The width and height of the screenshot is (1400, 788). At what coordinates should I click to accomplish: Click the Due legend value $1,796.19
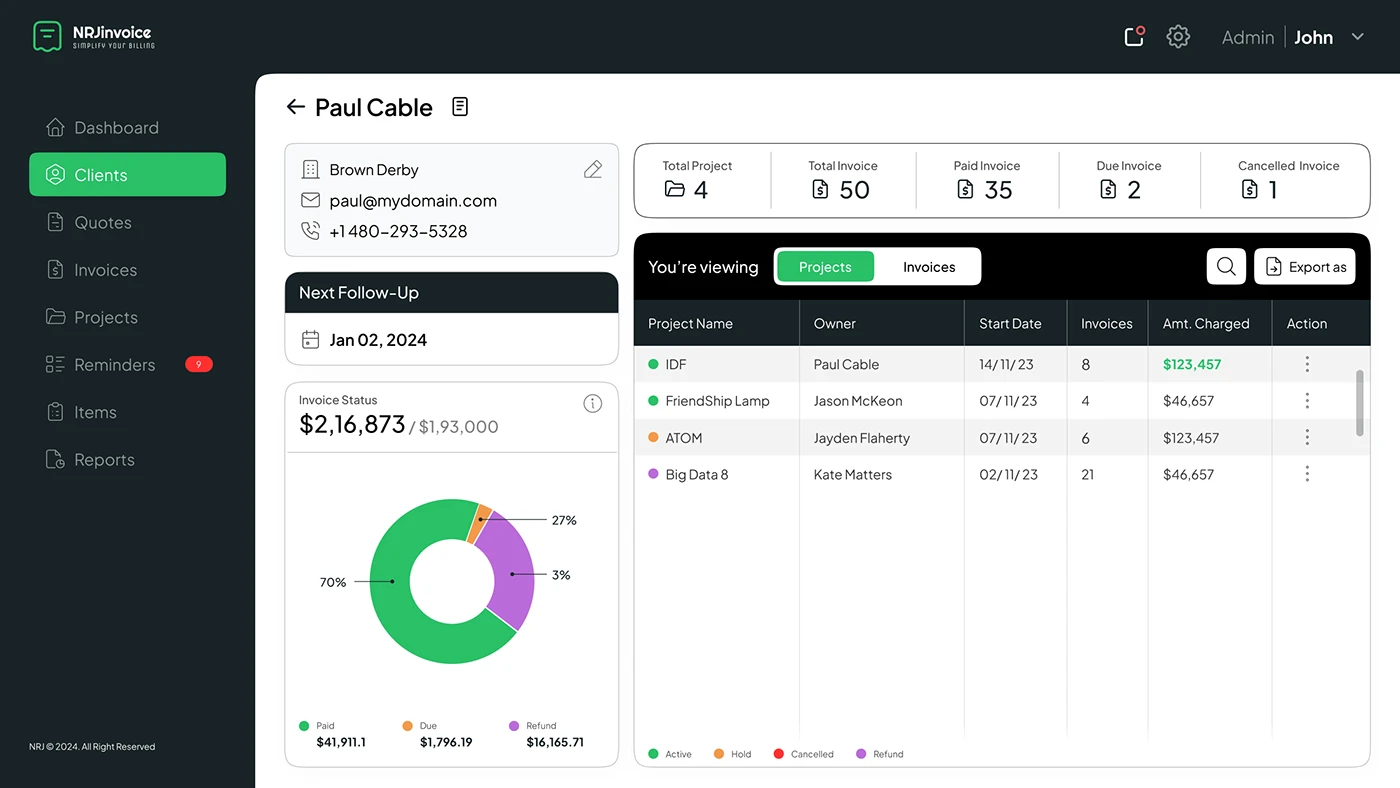pos(446,742)
